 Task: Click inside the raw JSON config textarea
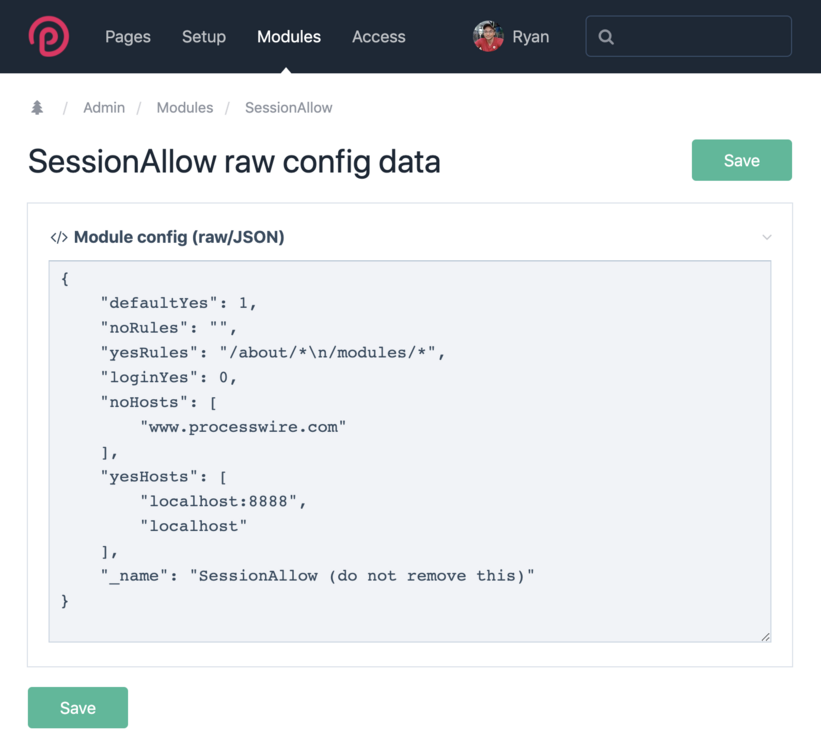[x=409, y=450]
